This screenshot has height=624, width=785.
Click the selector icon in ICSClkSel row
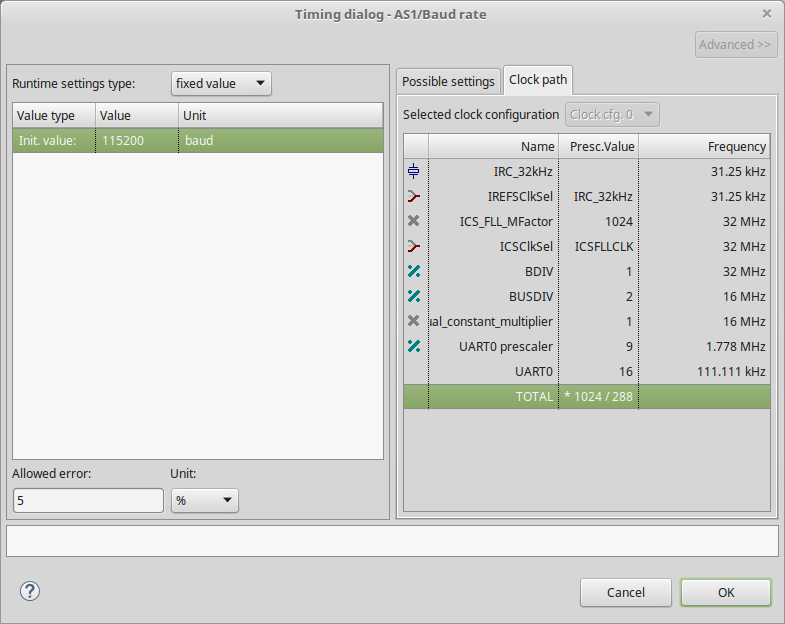tap(414, 246)
